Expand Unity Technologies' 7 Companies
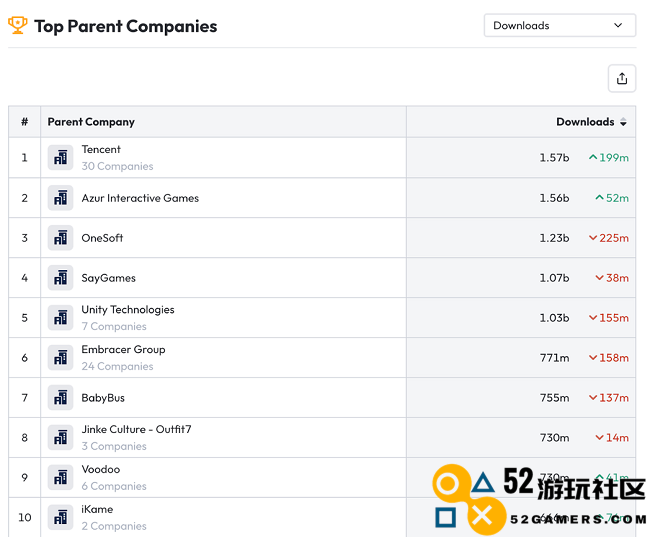 coord(114,327)
